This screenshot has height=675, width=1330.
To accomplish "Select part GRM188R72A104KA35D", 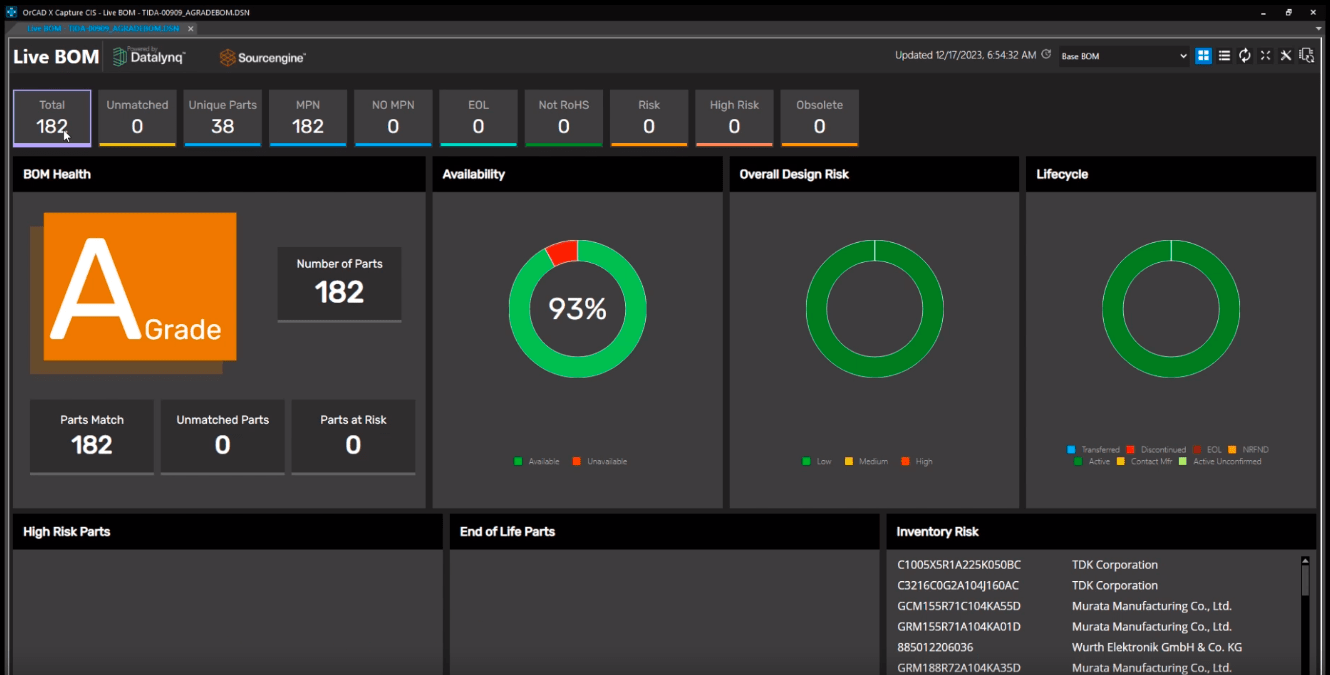I will [959, 668].
